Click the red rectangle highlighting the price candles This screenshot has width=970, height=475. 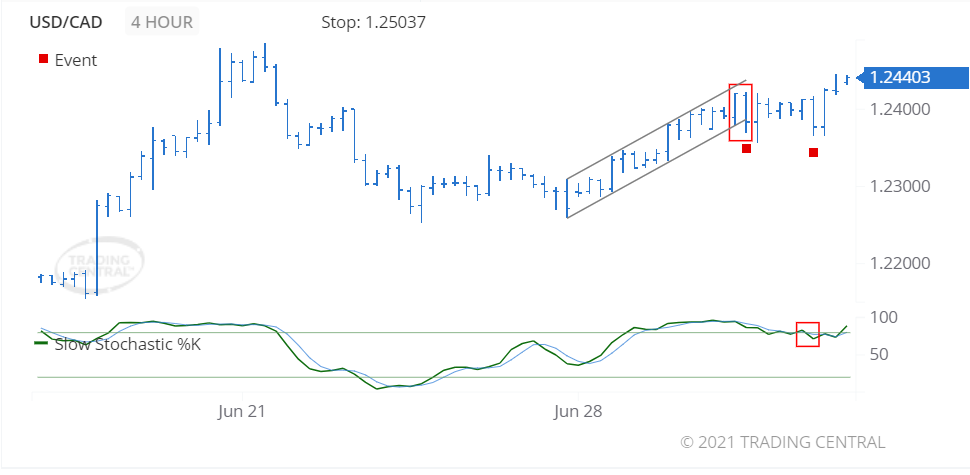click(x=740, y=111)
